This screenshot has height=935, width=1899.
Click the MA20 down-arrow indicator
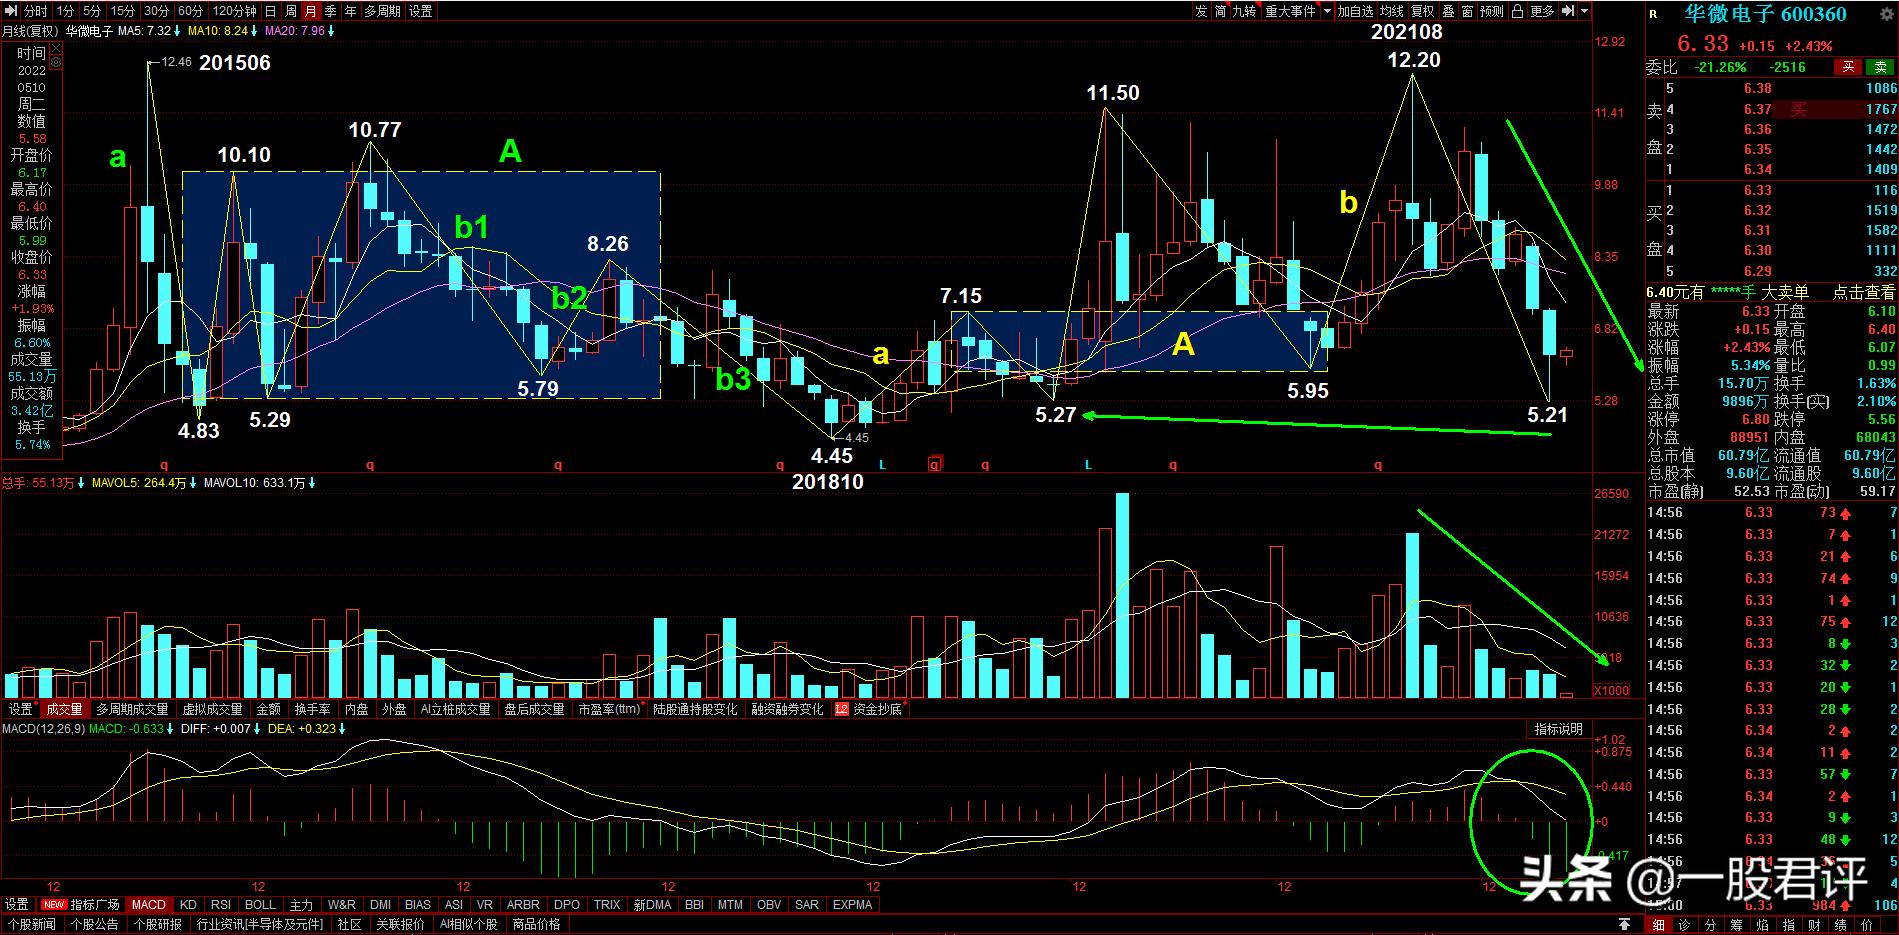click(332, 31)
